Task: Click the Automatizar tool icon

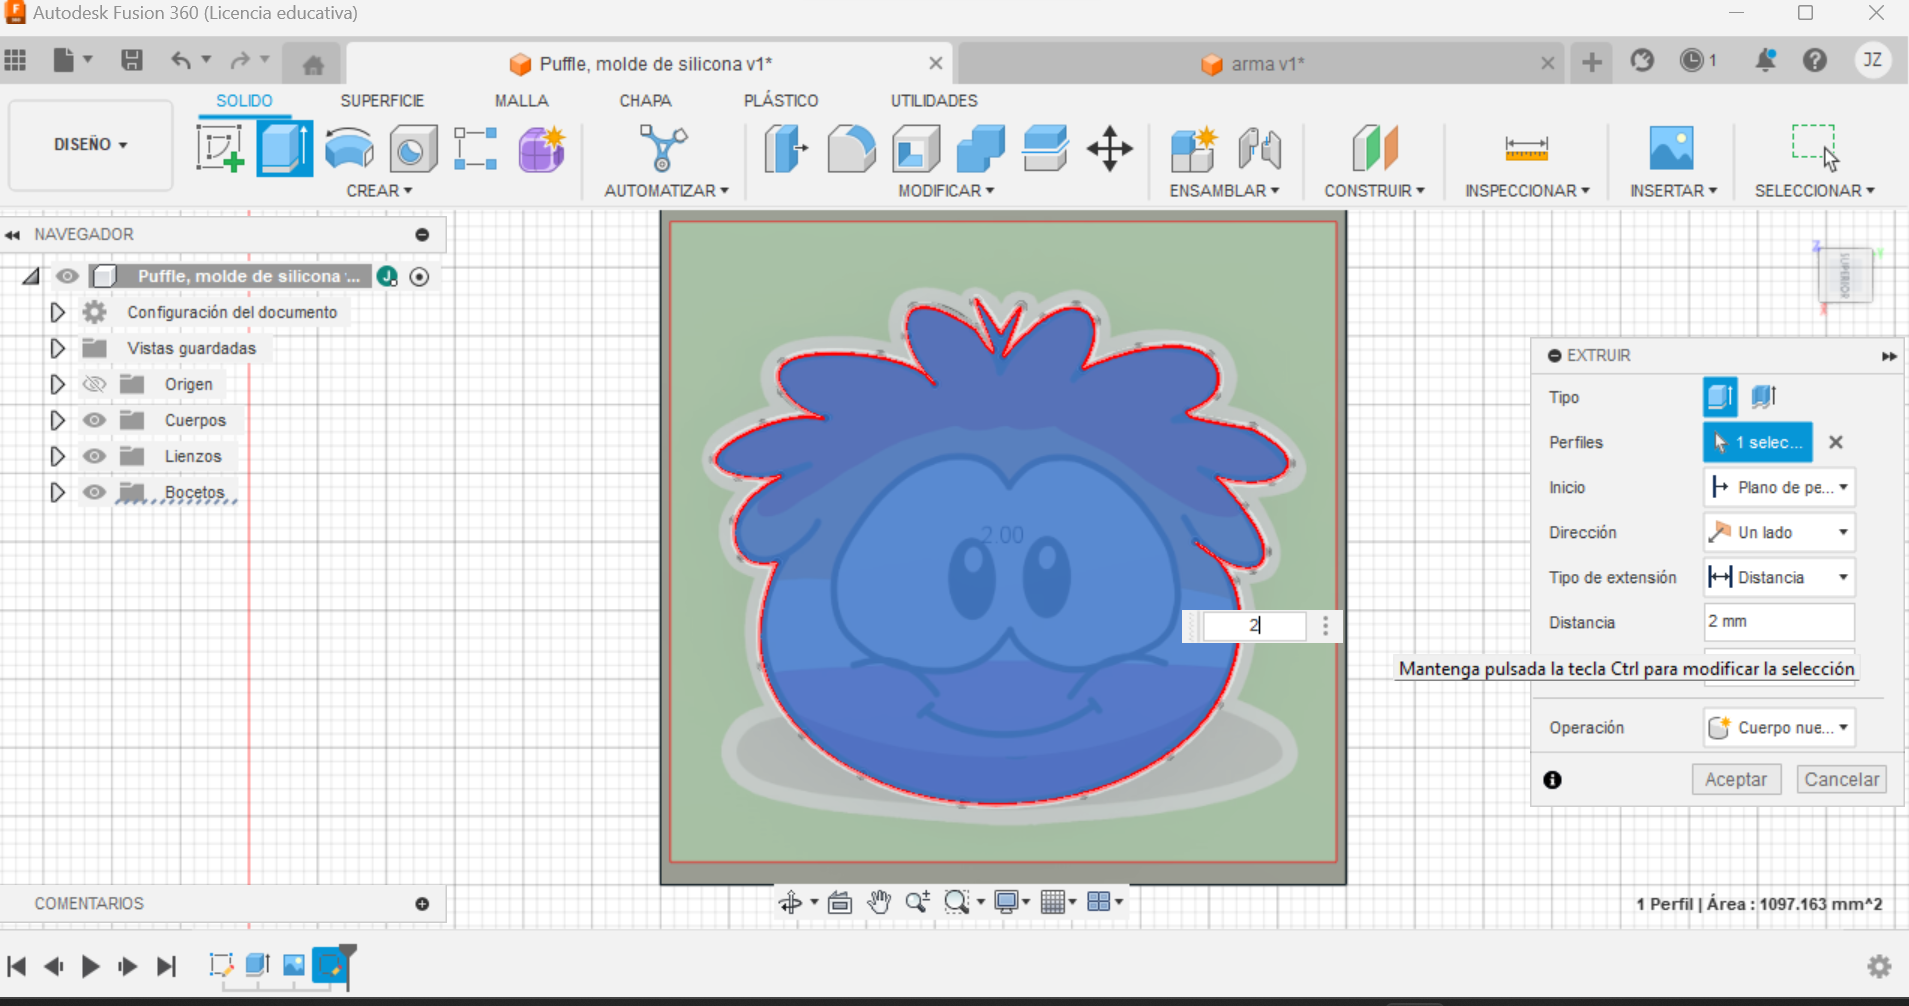Action: point(663,149)
